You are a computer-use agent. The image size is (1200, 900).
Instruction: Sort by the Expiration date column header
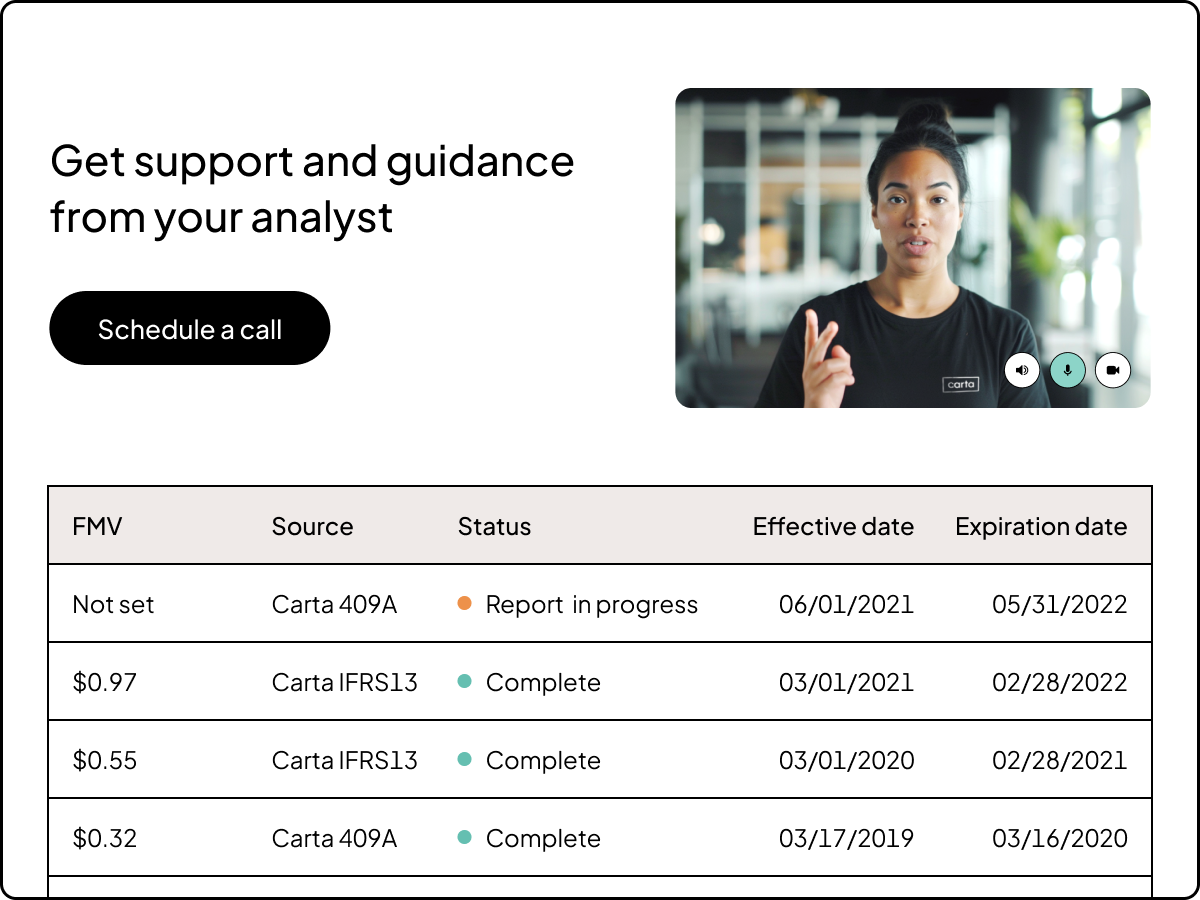tap(1041, 526)
